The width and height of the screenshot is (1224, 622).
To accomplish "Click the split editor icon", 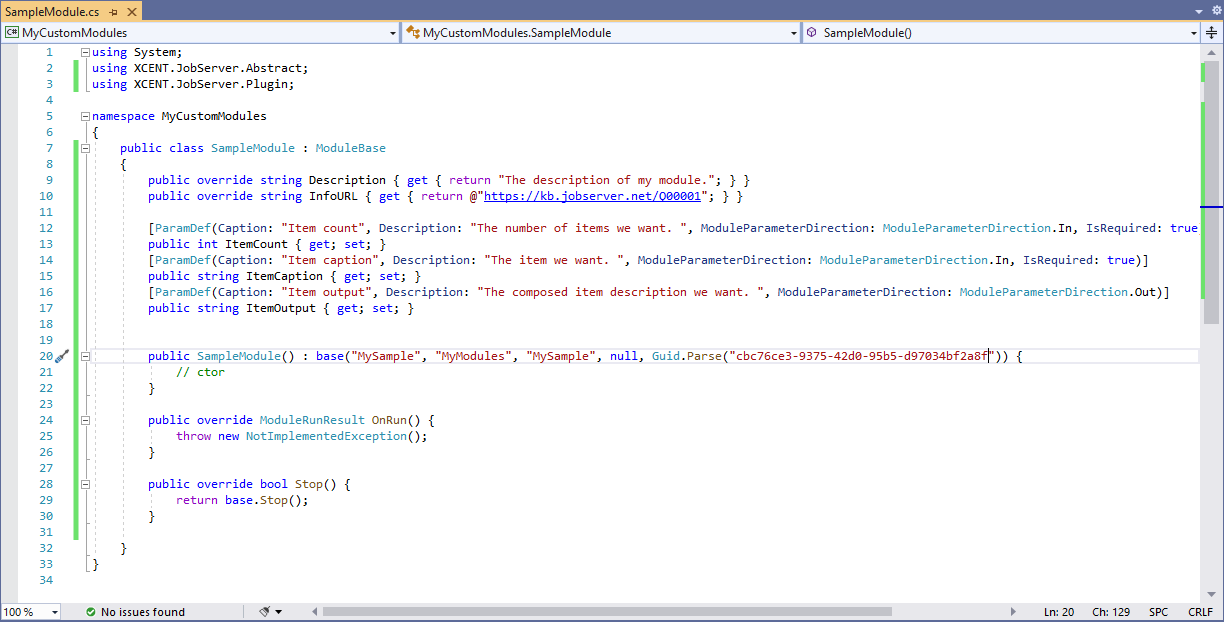I will point(1213,33).
